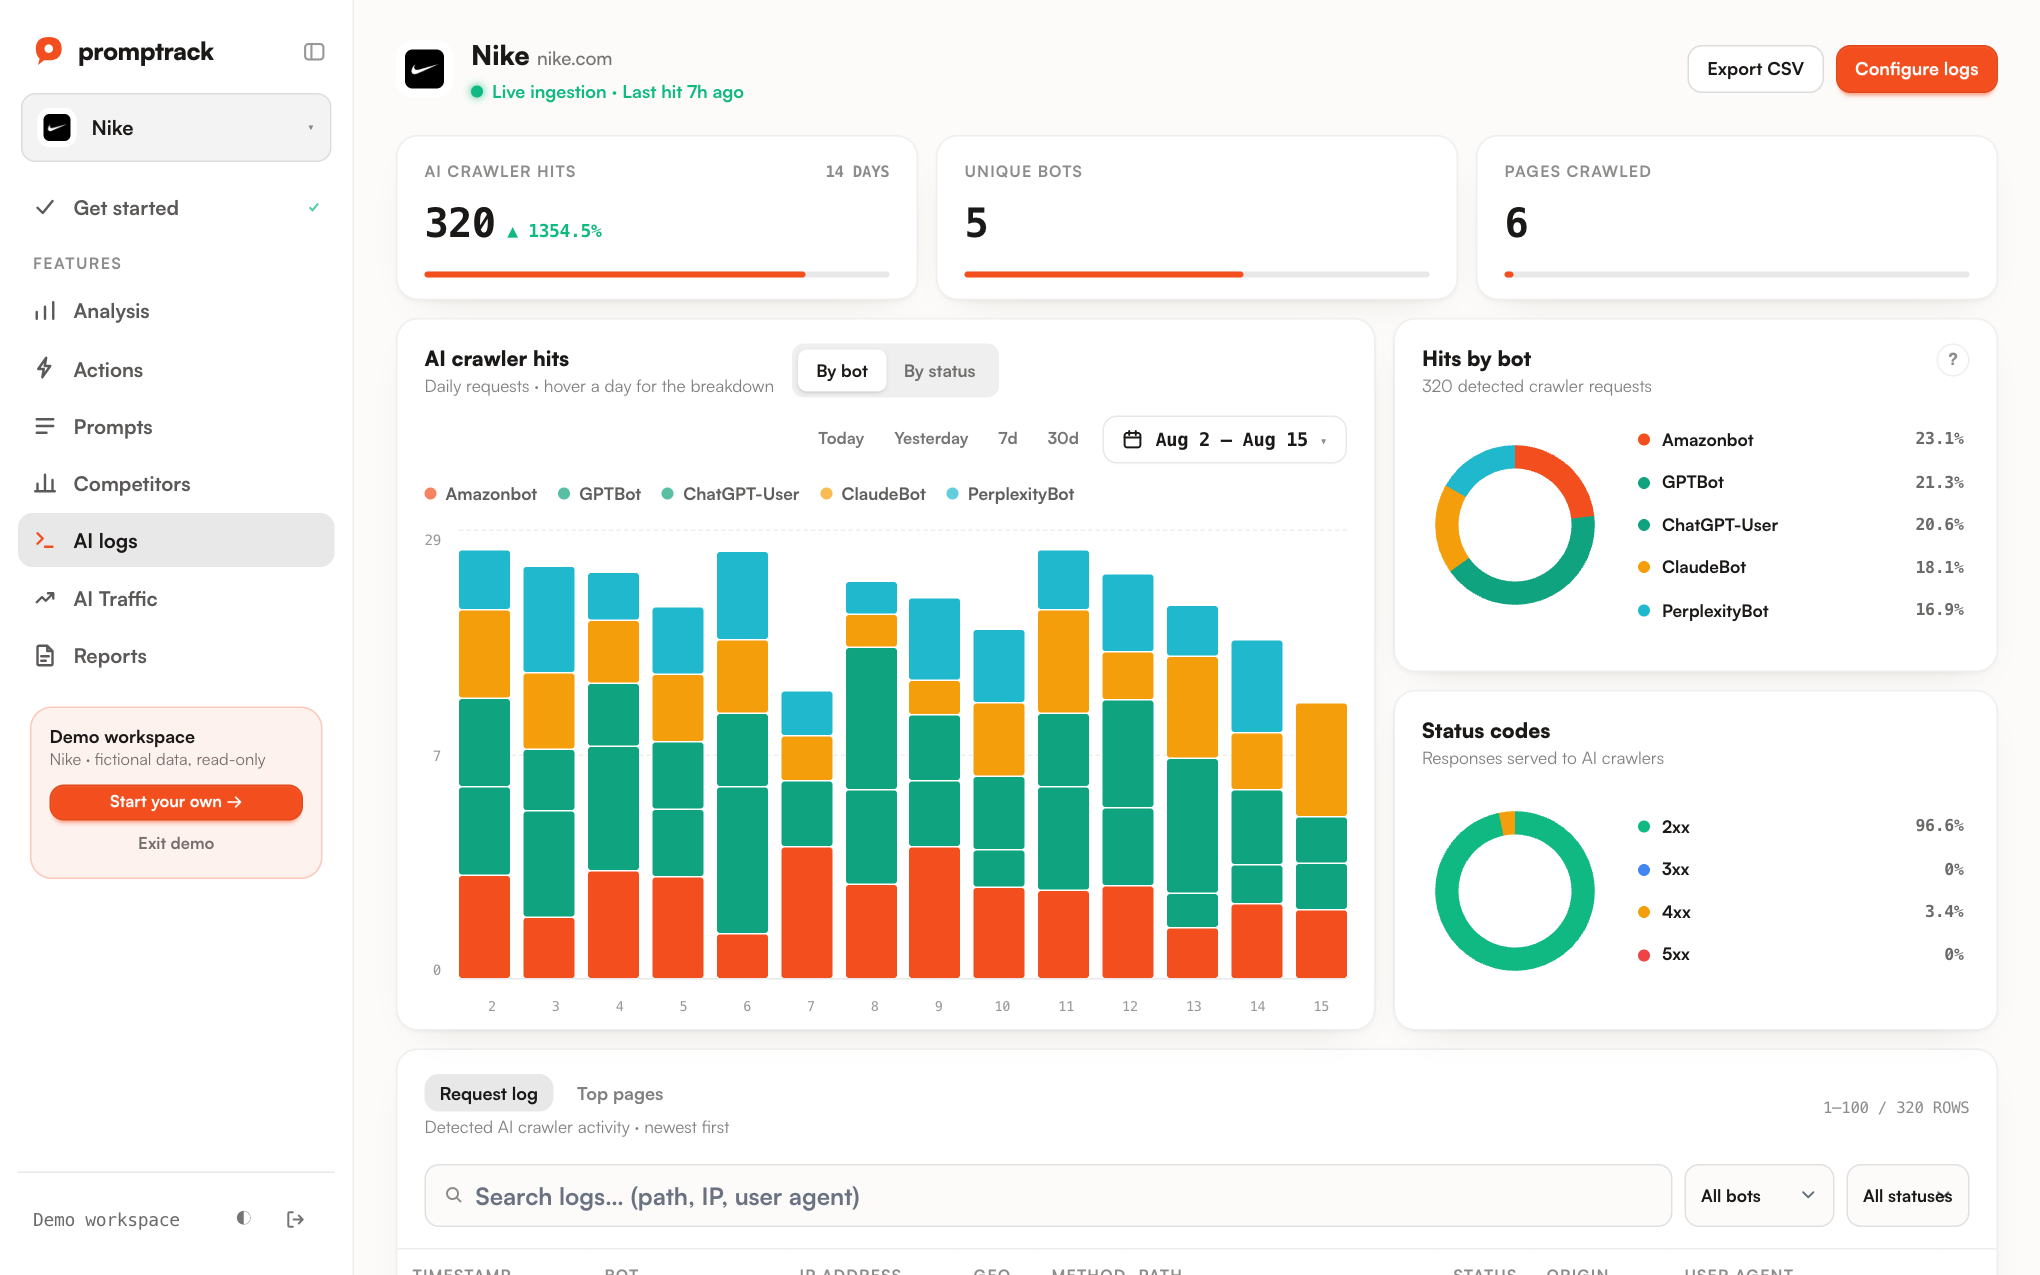The width and height of the screenshot is (2040, 1275).
Task: Click the promptrack logo icon
Action: pos(48,51)
